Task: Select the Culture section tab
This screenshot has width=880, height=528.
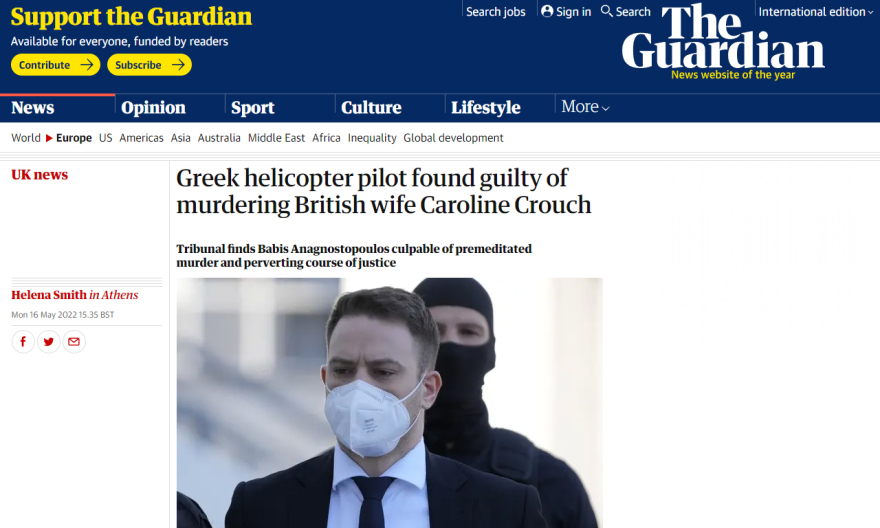Action: click(371, 107)
